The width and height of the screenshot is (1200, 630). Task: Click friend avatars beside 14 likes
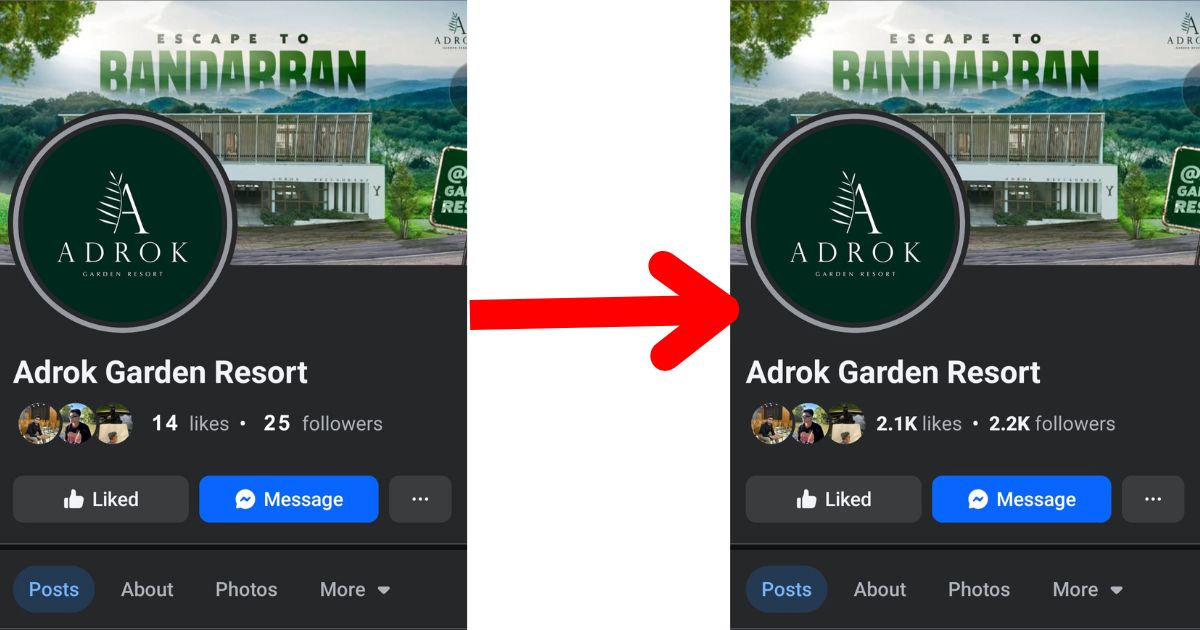pyautogui.click(x=76, y=423)
